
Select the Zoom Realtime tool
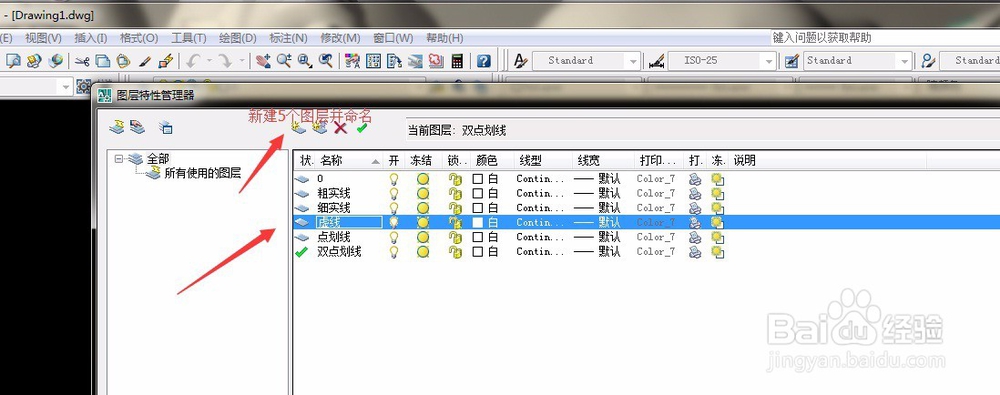click(x=284, y=61)
